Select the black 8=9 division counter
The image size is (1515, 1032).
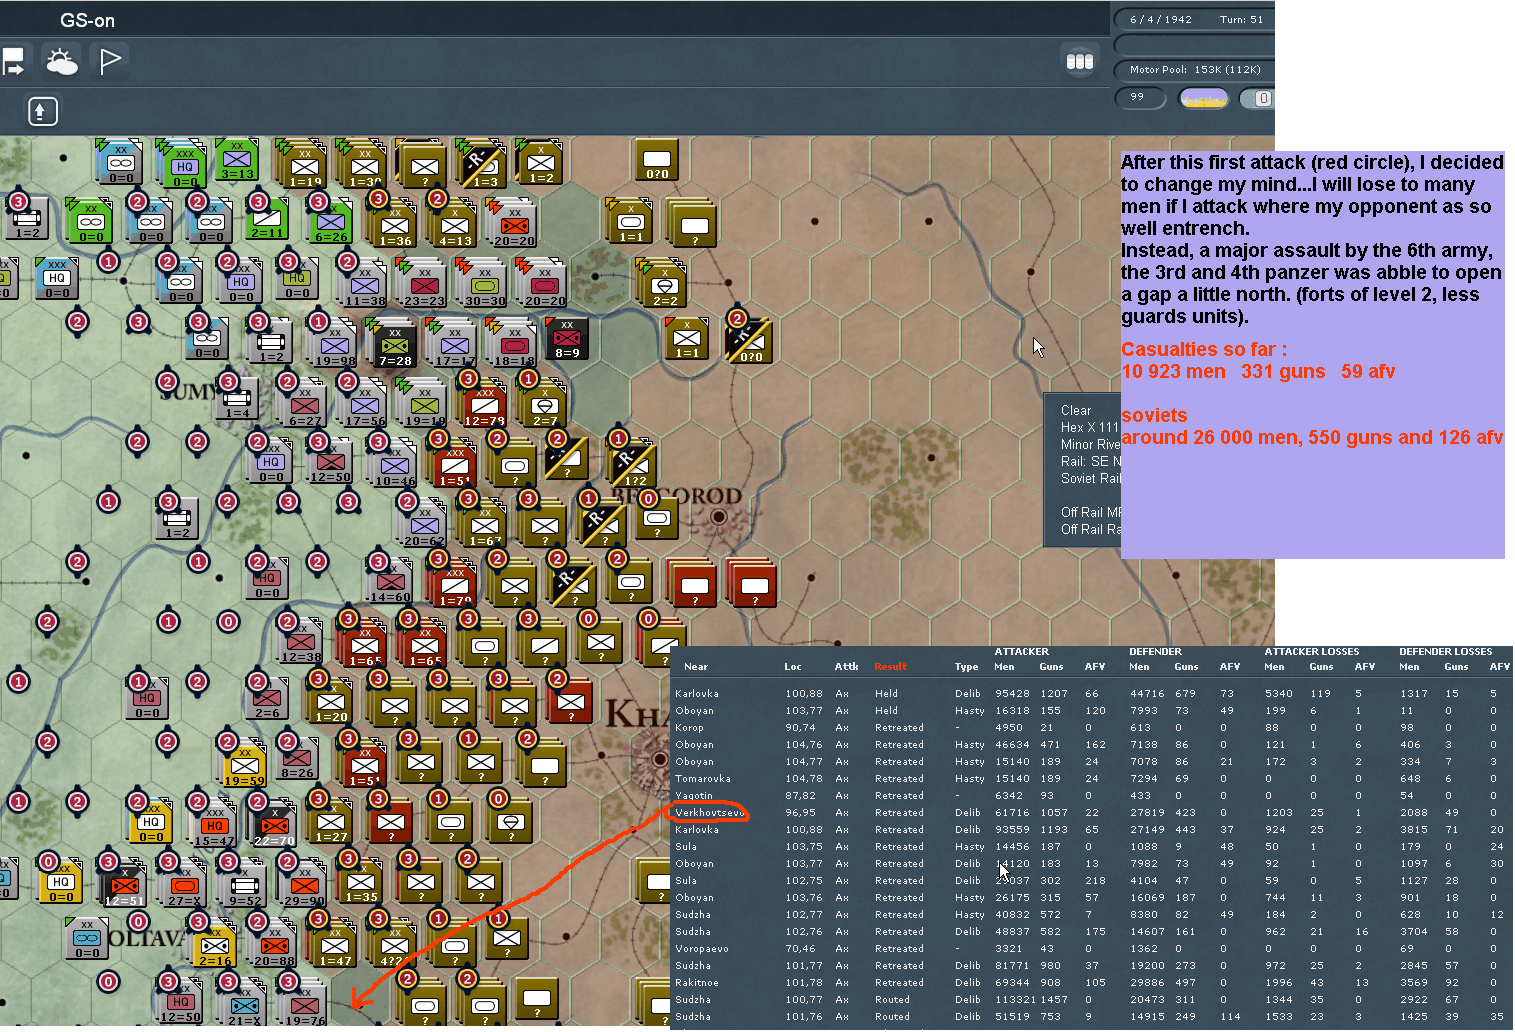coord(567,339)
